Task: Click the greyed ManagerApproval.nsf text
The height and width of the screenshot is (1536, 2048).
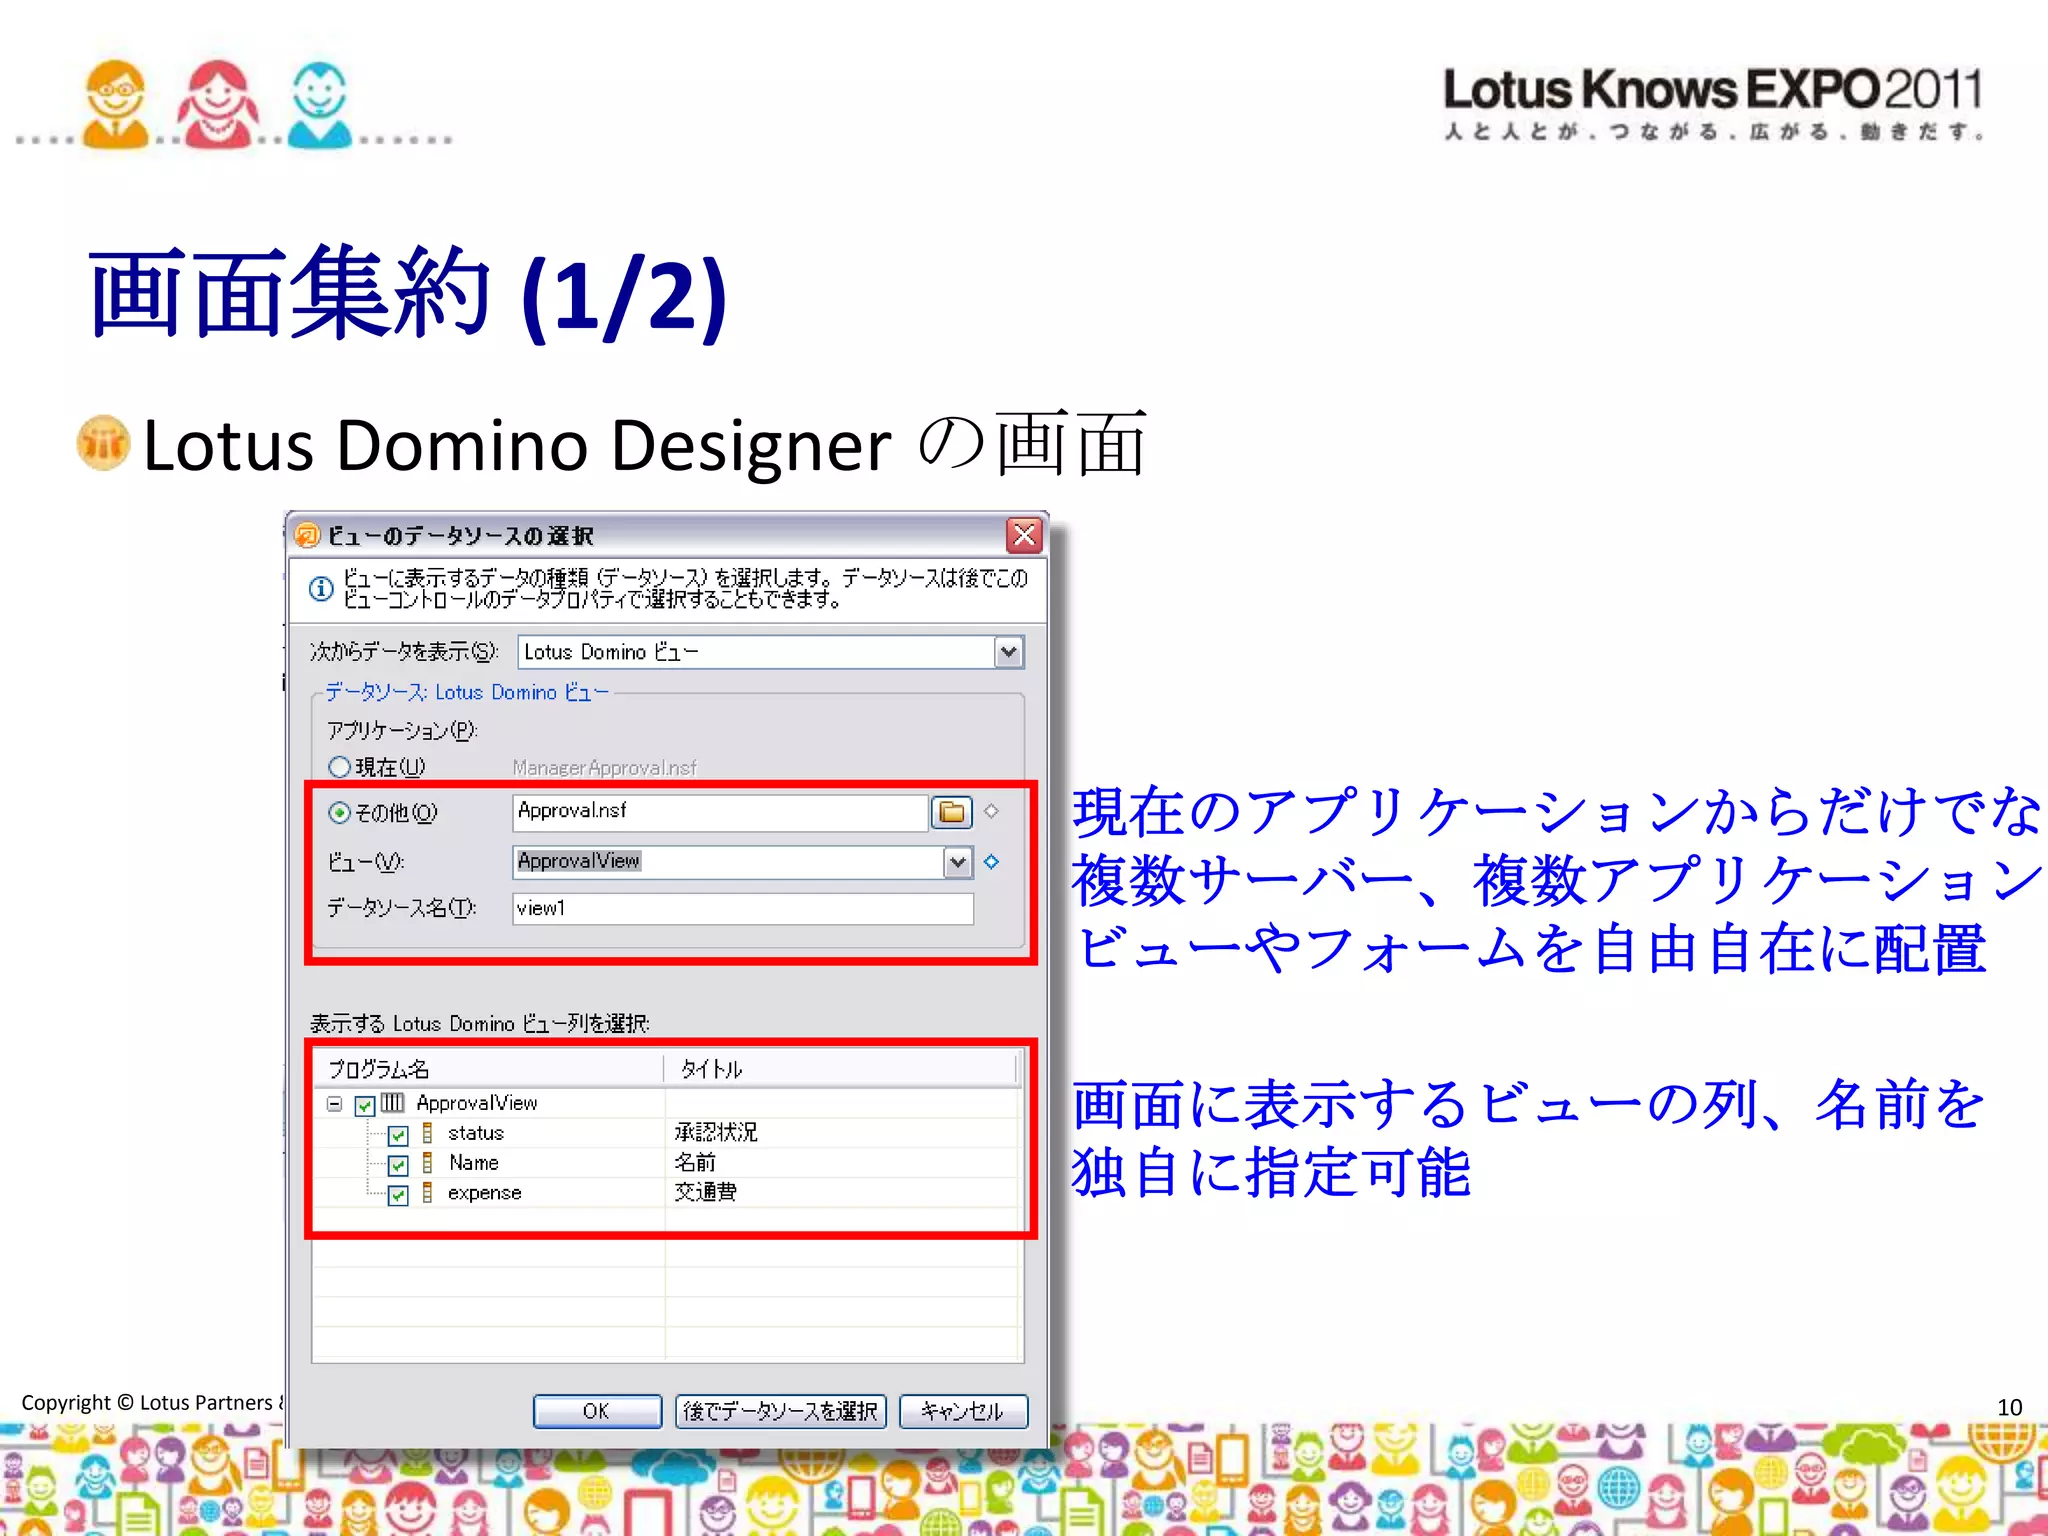Action: pyautogui.click(x=604, y=768)
